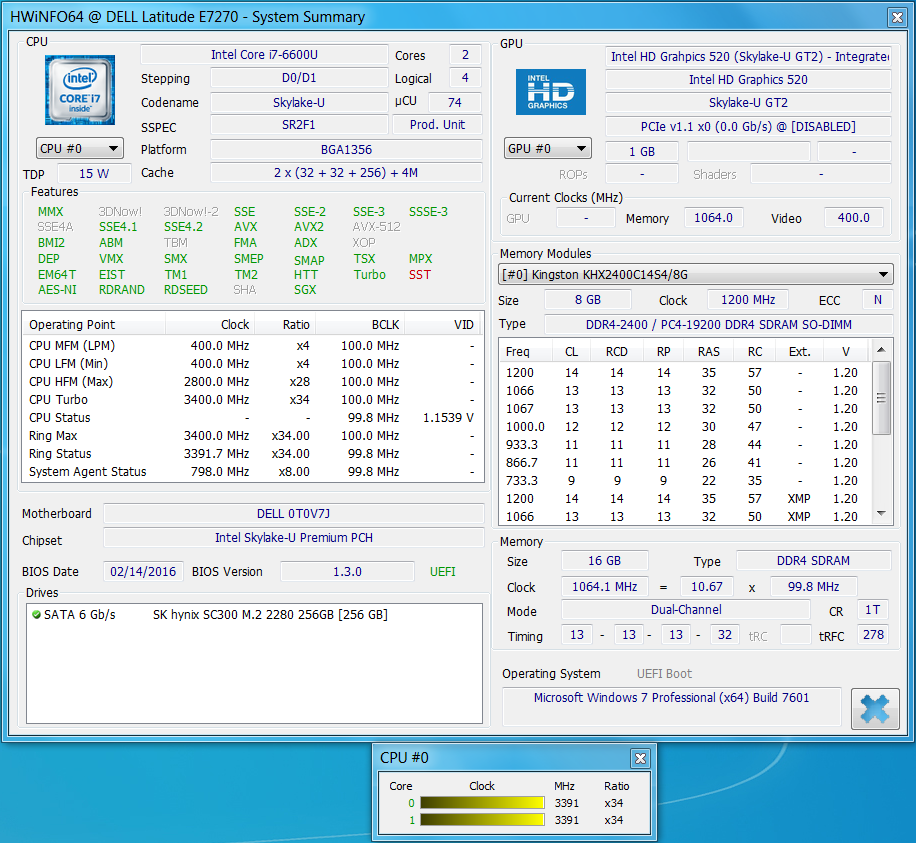This screenshot has width=916, height=843.
Task: Click the memory timings scrollbar thumb
Action: (882, 398)
